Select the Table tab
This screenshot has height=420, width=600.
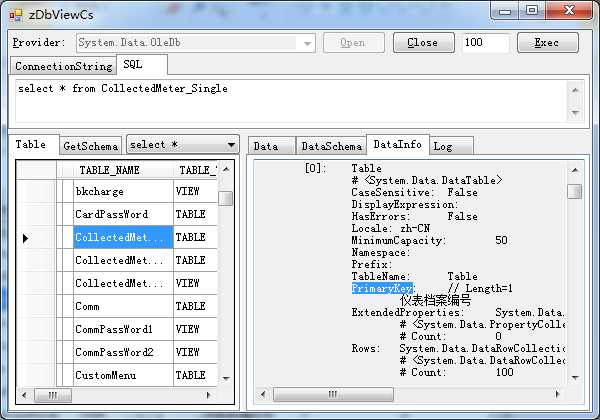[33, 145]
